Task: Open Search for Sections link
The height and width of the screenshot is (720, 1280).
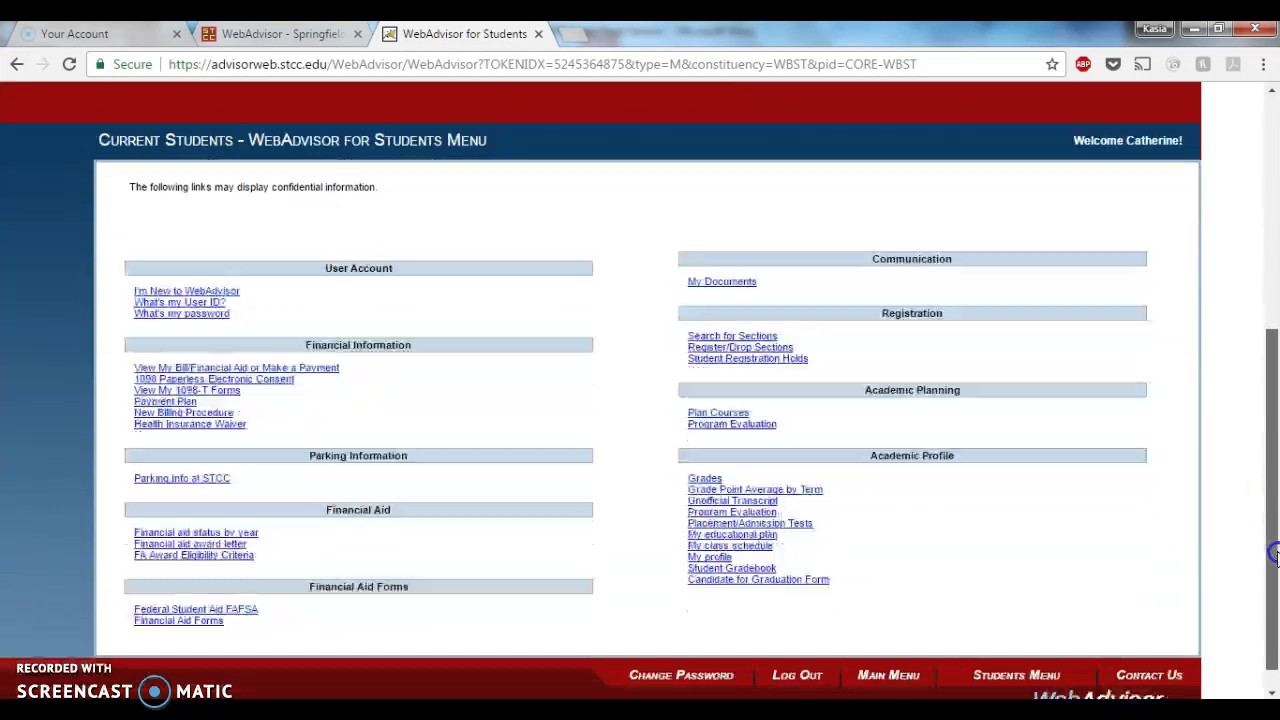Action: pyautogui.click(x=732, y=336)
